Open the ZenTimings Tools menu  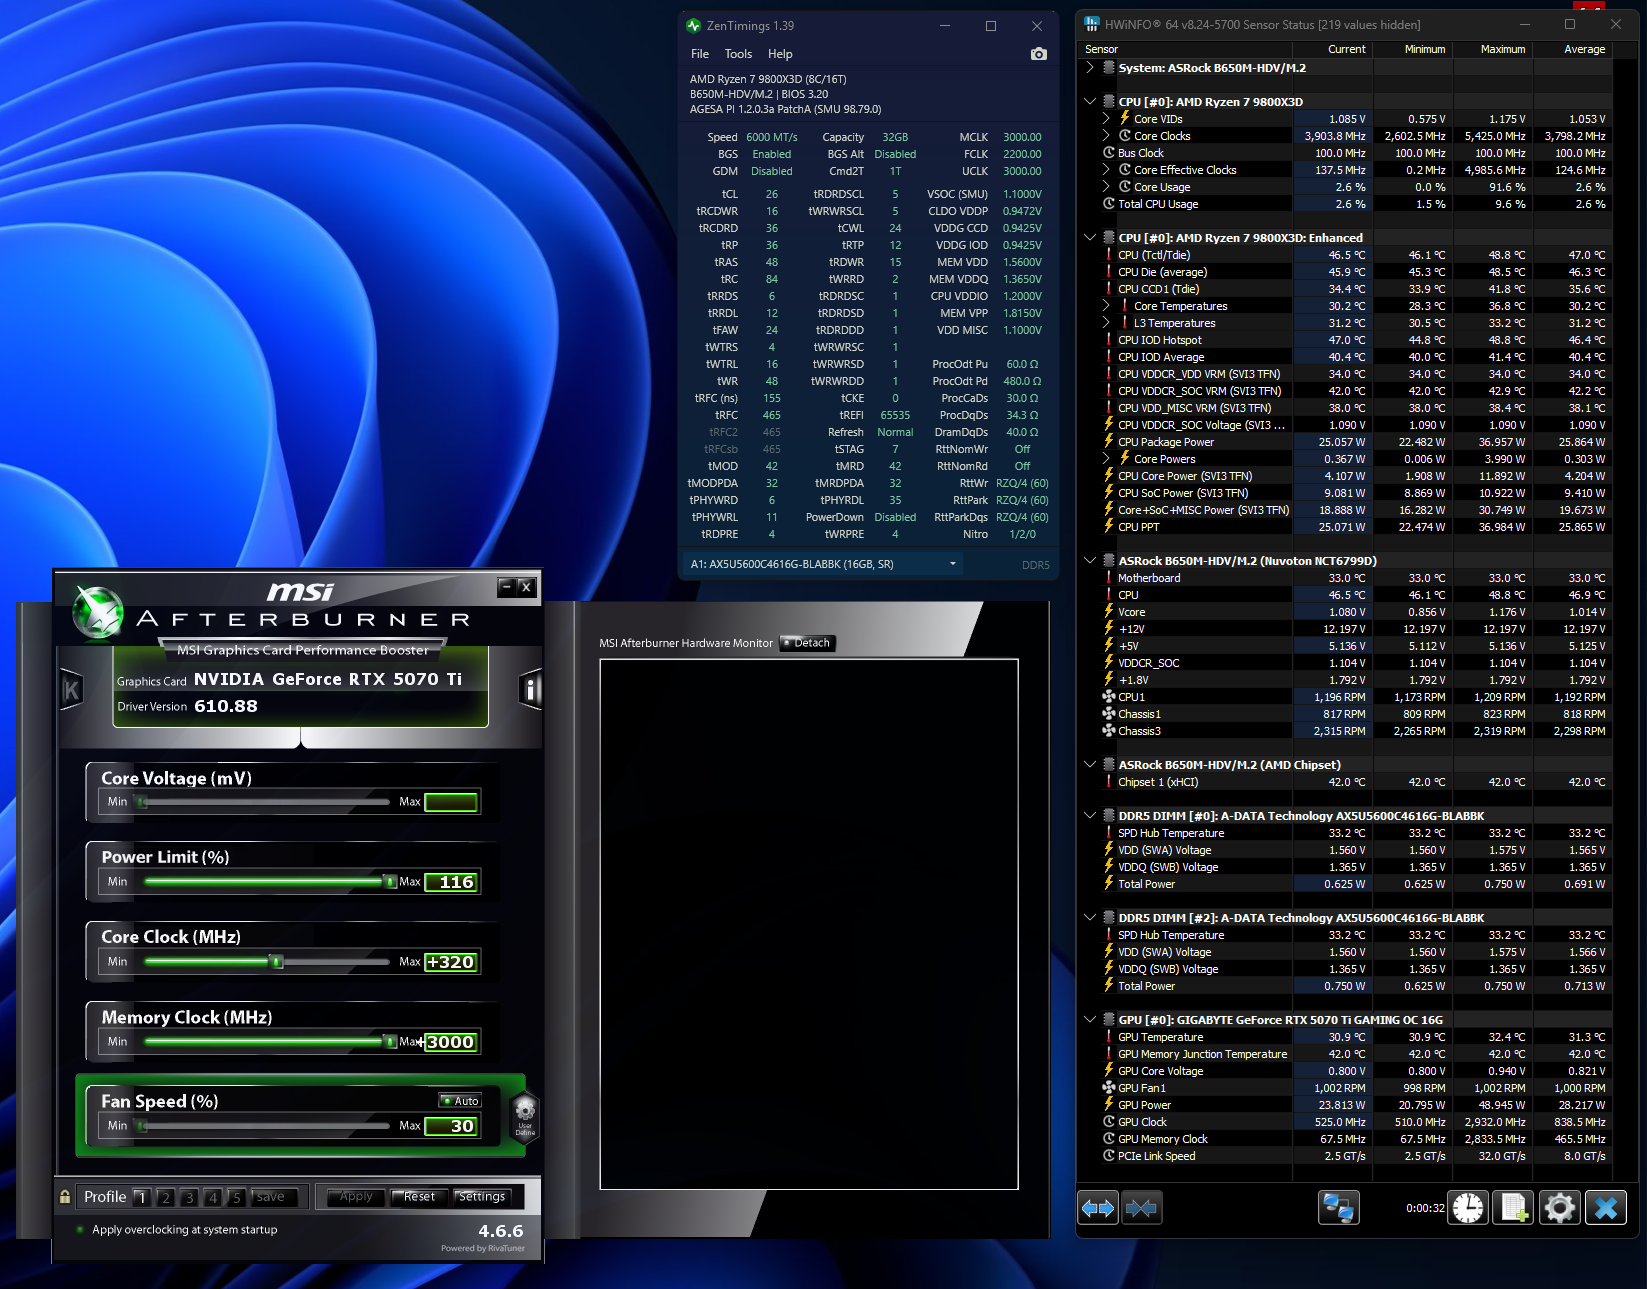pos(738,54)
